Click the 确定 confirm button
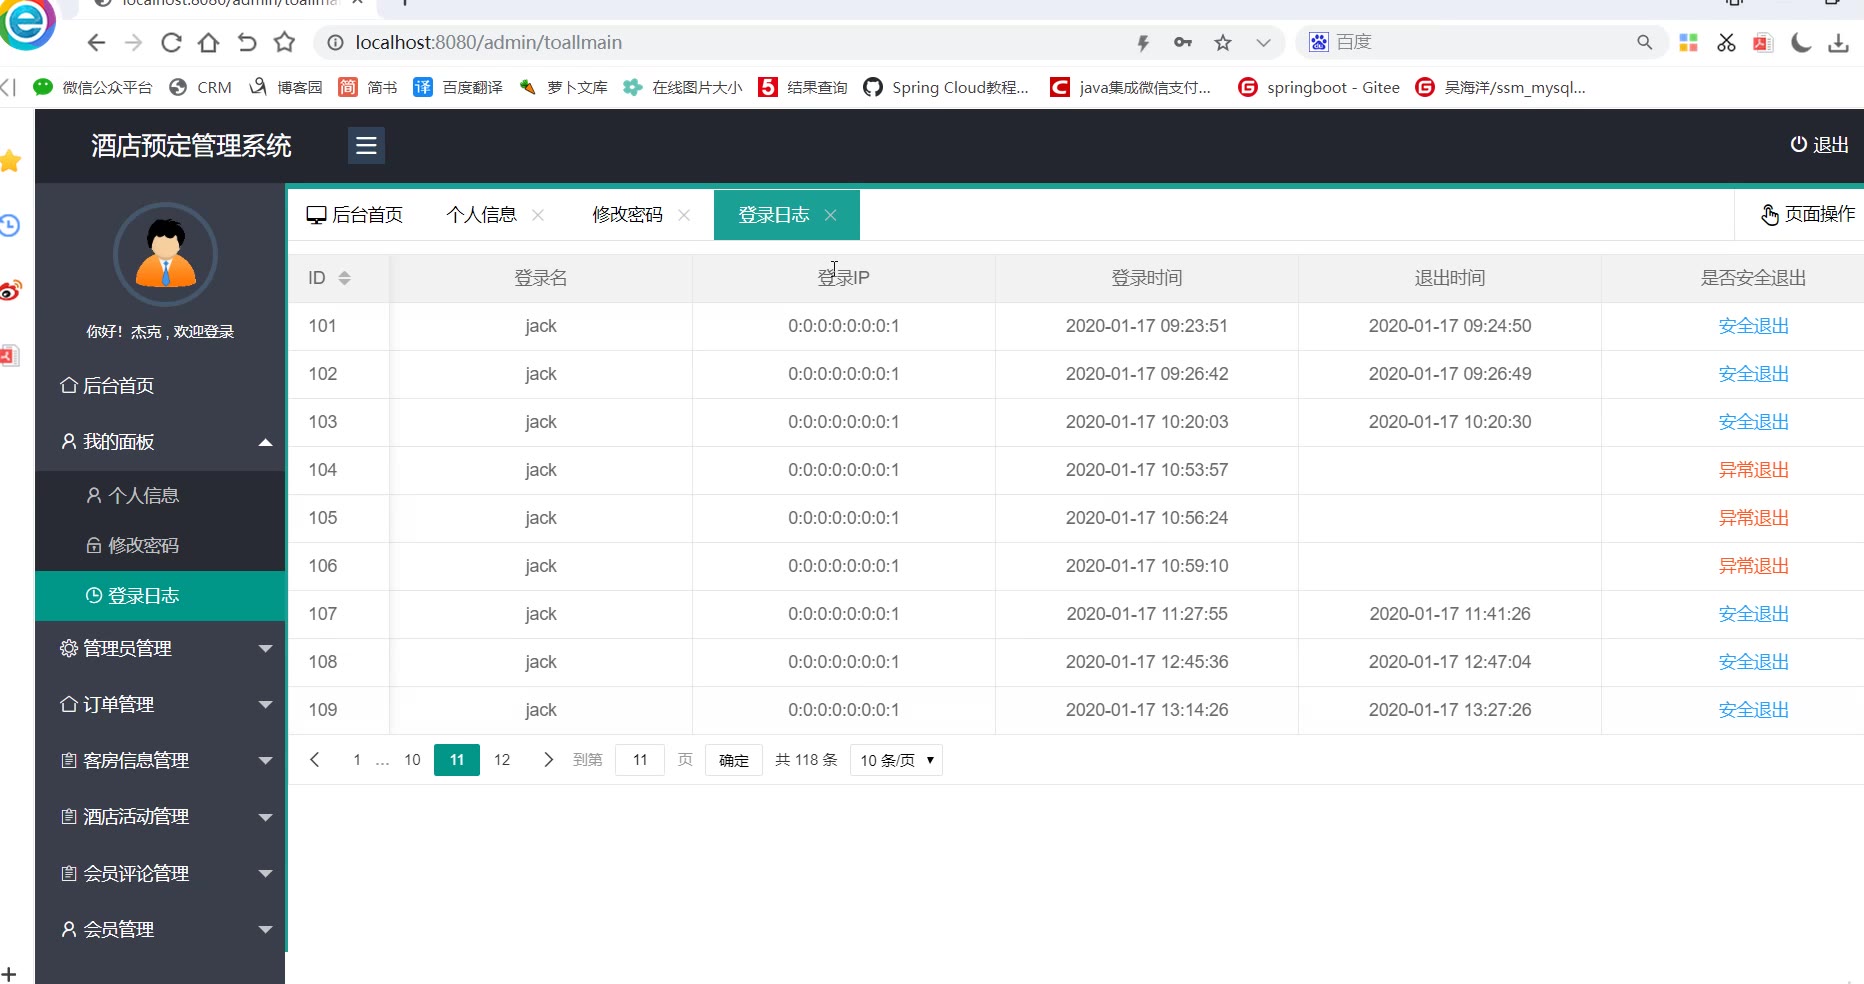 click(x=734, y=760)
